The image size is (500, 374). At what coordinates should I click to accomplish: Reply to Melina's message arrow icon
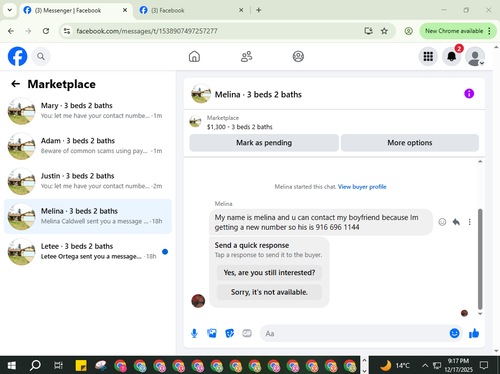coord(456,222)
